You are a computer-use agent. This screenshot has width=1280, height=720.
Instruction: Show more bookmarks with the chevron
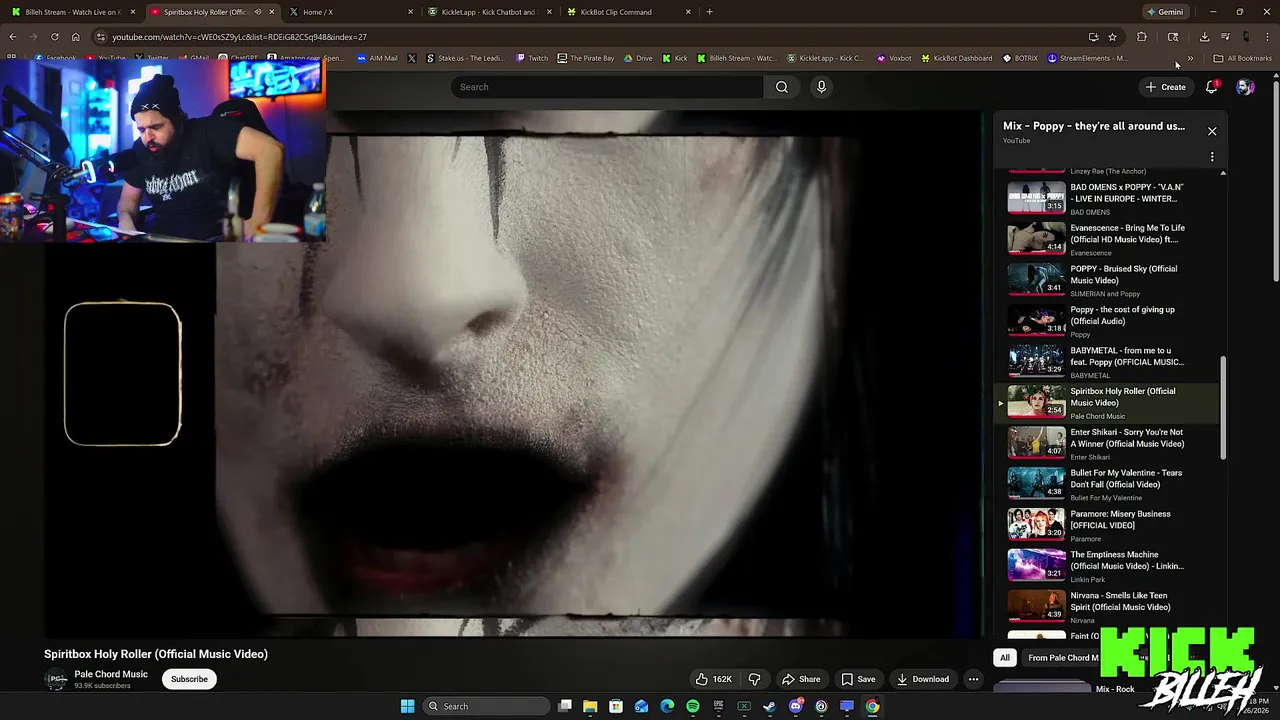point(1190,58)
